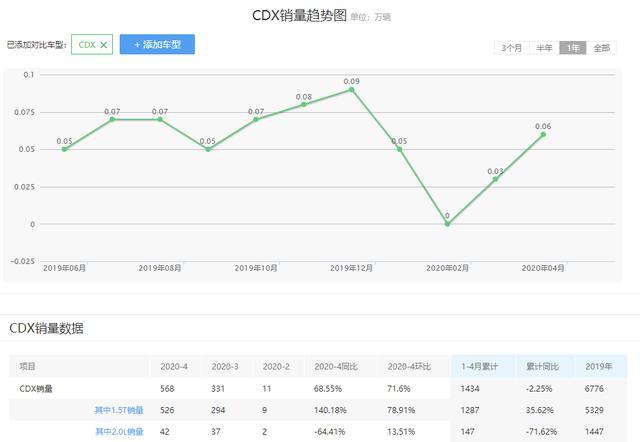Click the CDX销量趋势图 chart title

(x=299, y=16)
